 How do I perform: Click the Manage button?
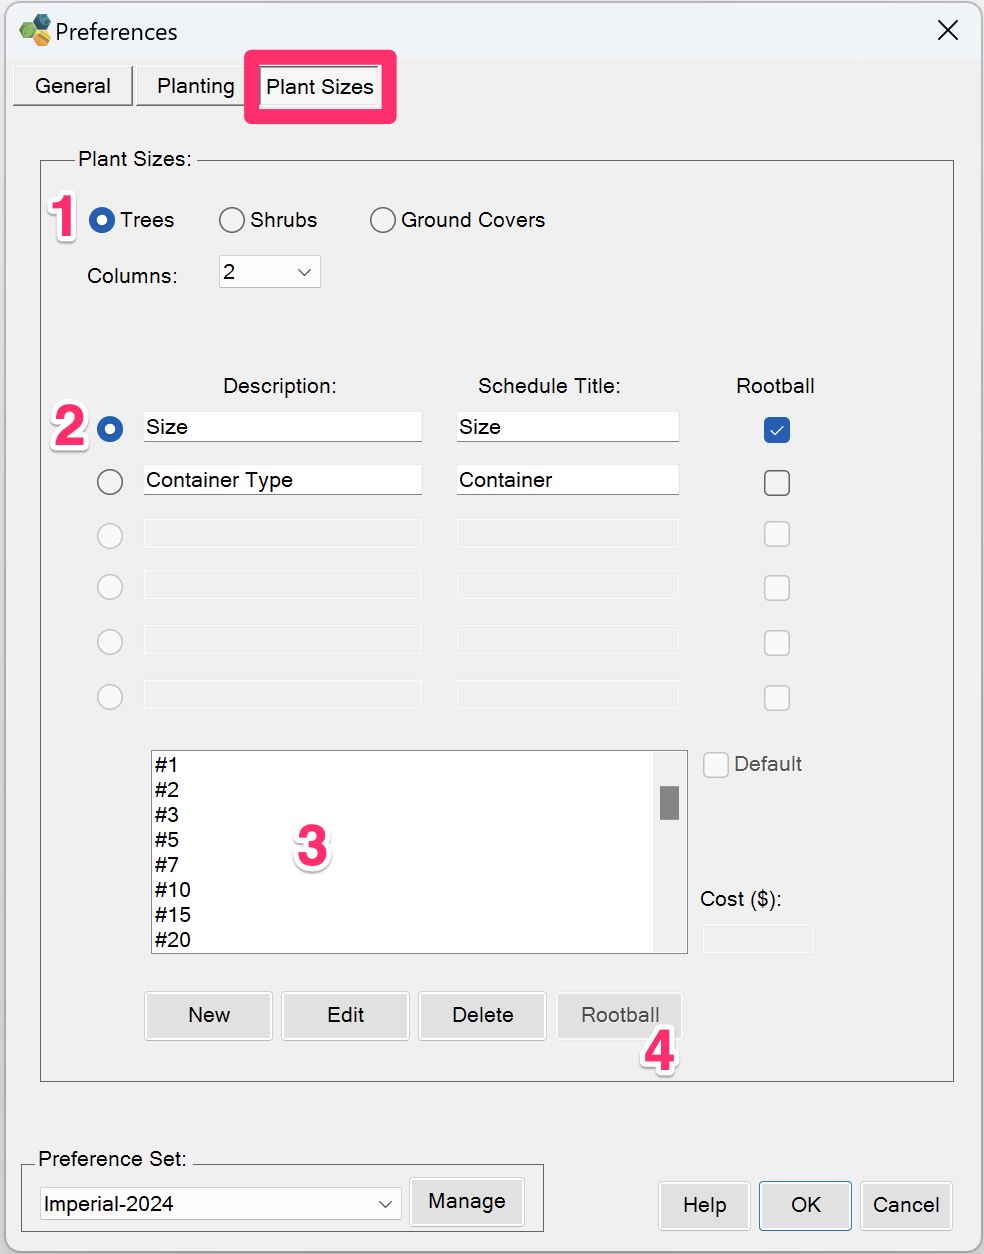point(467,1201)
